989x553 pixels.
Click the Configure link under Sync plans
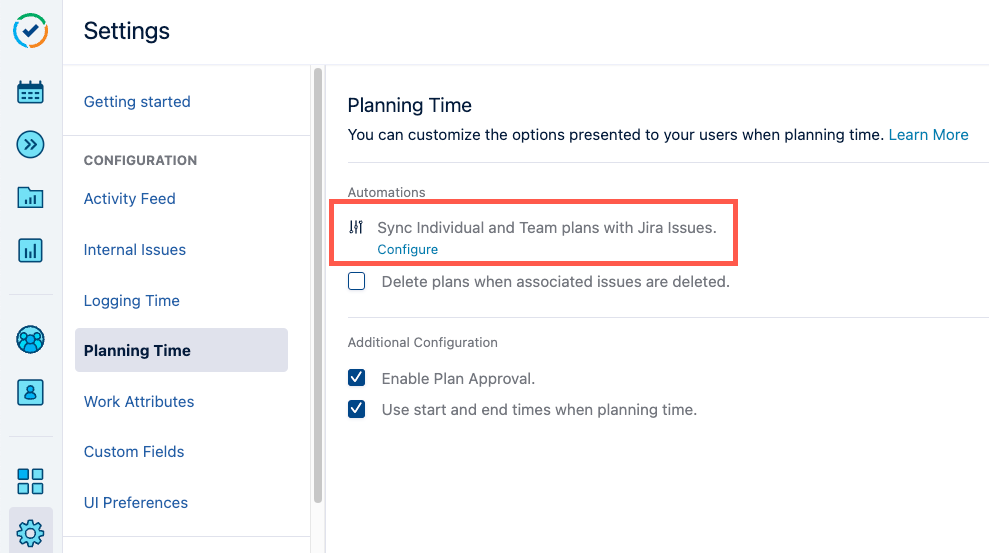(x=407, y=249)
